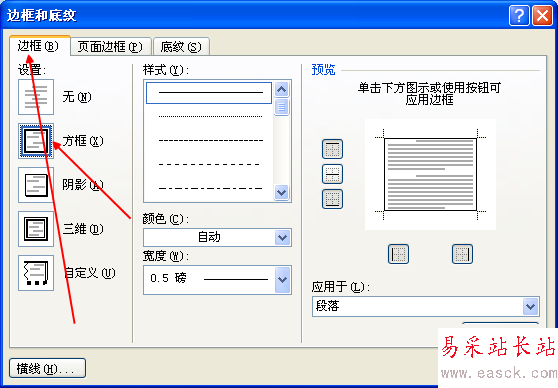Select the 方框(X) box border icon
Image resolution: width=558 pixels, height=388 pixels.
click(x=36, y=141)
